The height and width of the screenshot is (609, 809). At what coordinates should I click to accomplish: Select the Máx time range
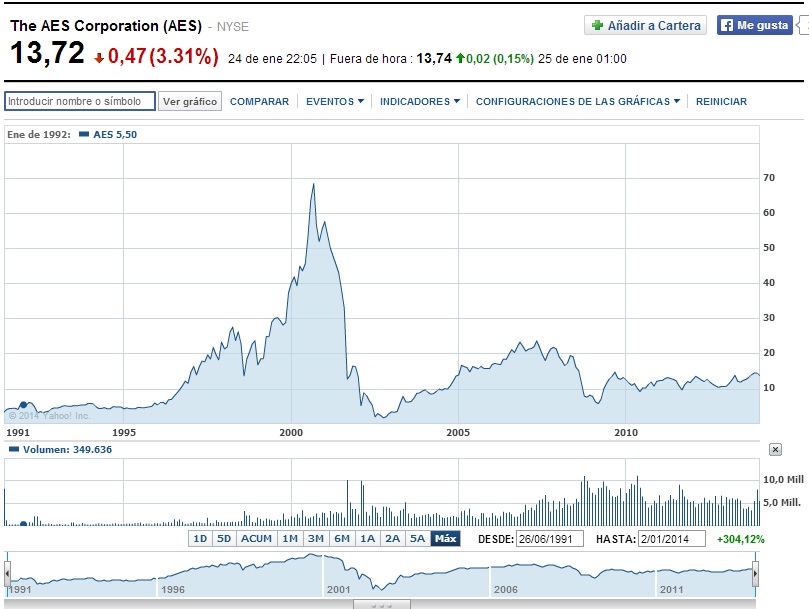[x=445, y=539]
